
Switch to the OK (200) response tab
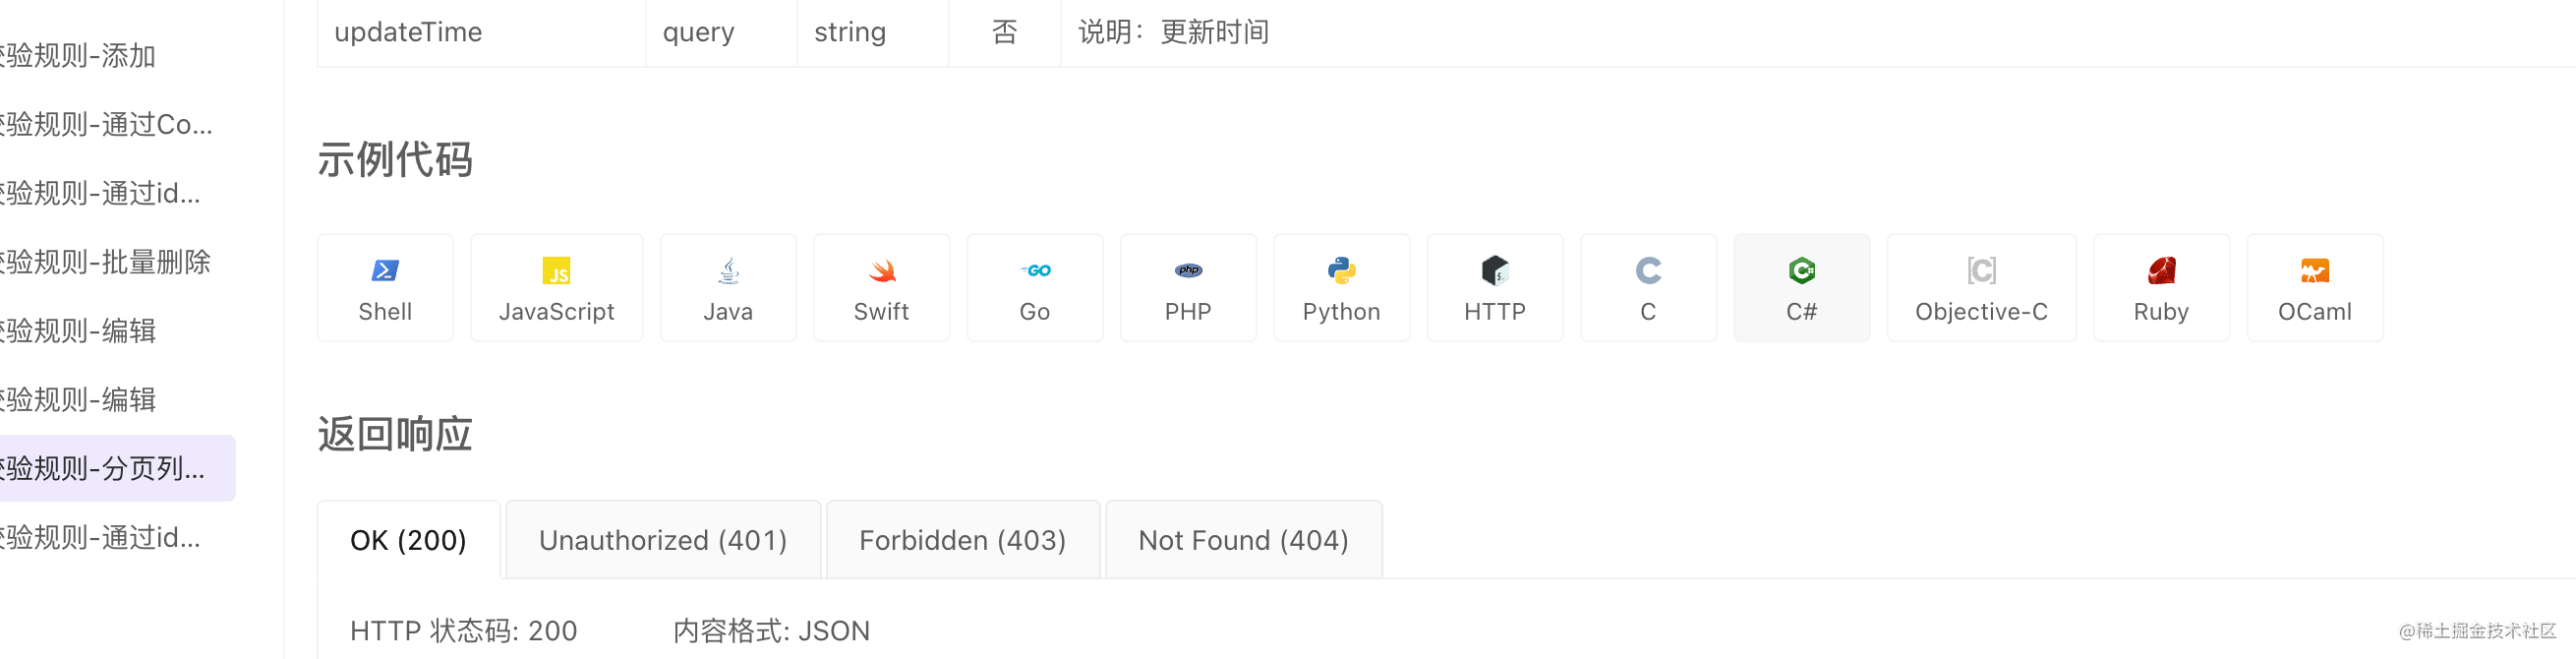[408, 540]
